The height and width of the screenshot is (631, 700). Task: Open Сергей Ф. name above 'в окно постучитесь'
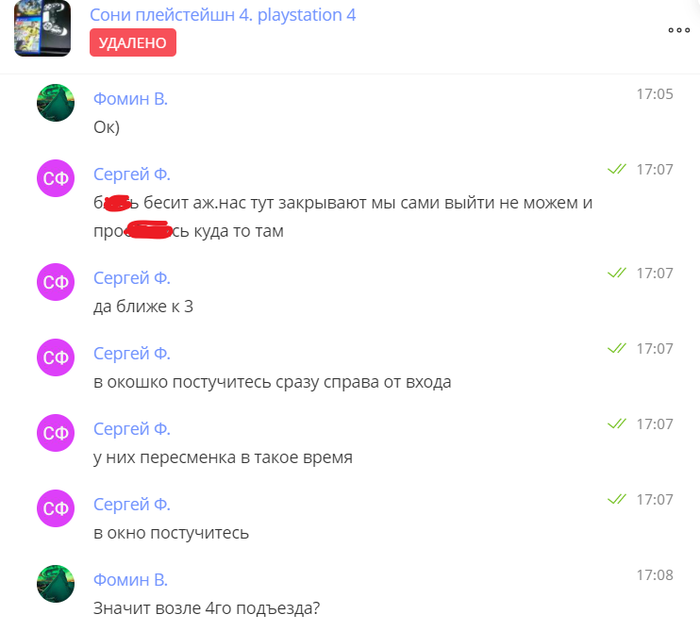click(x=132, y=504)
